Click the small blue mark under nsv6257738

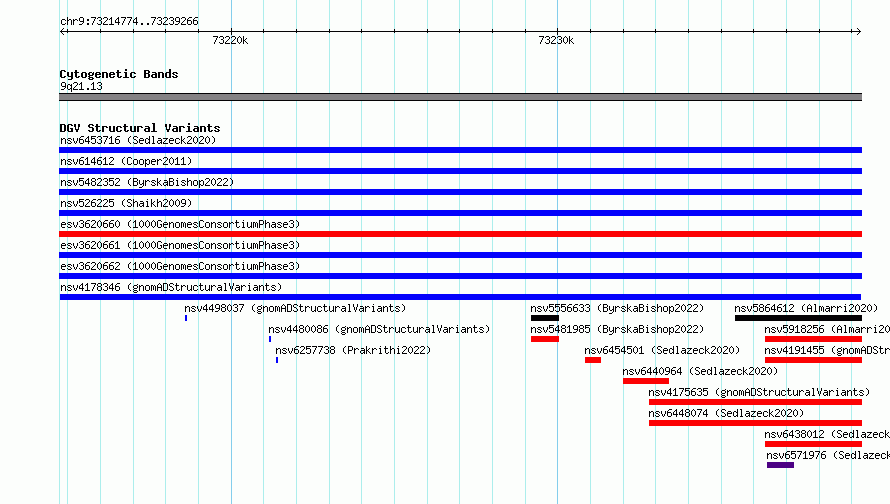tap(277, 360)
